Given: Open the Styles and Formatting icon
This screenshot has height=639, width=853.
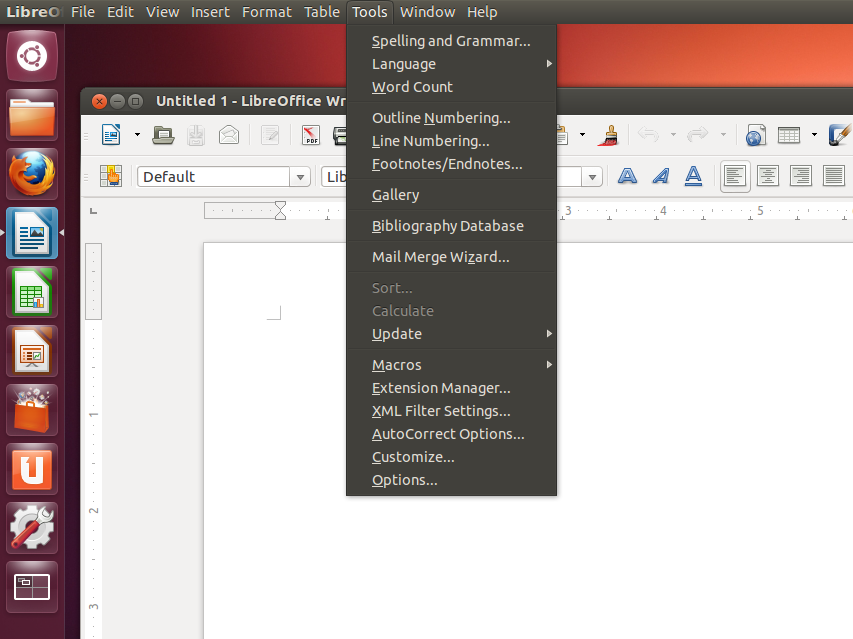Looking at the screenshot, I should pyautogui.click(x=111, y=176).
